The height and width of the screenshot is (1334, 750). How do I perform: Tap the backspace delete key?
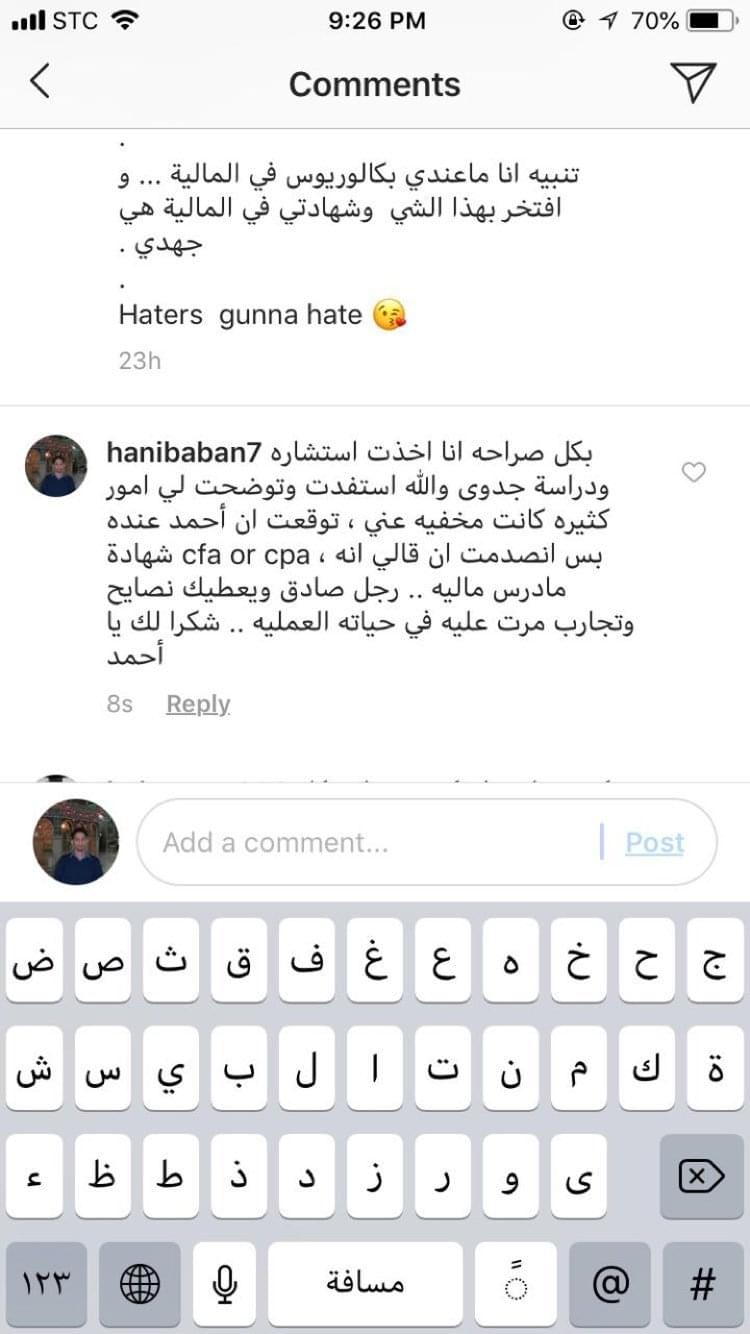pyautogui.click(x=702, y=1176)
